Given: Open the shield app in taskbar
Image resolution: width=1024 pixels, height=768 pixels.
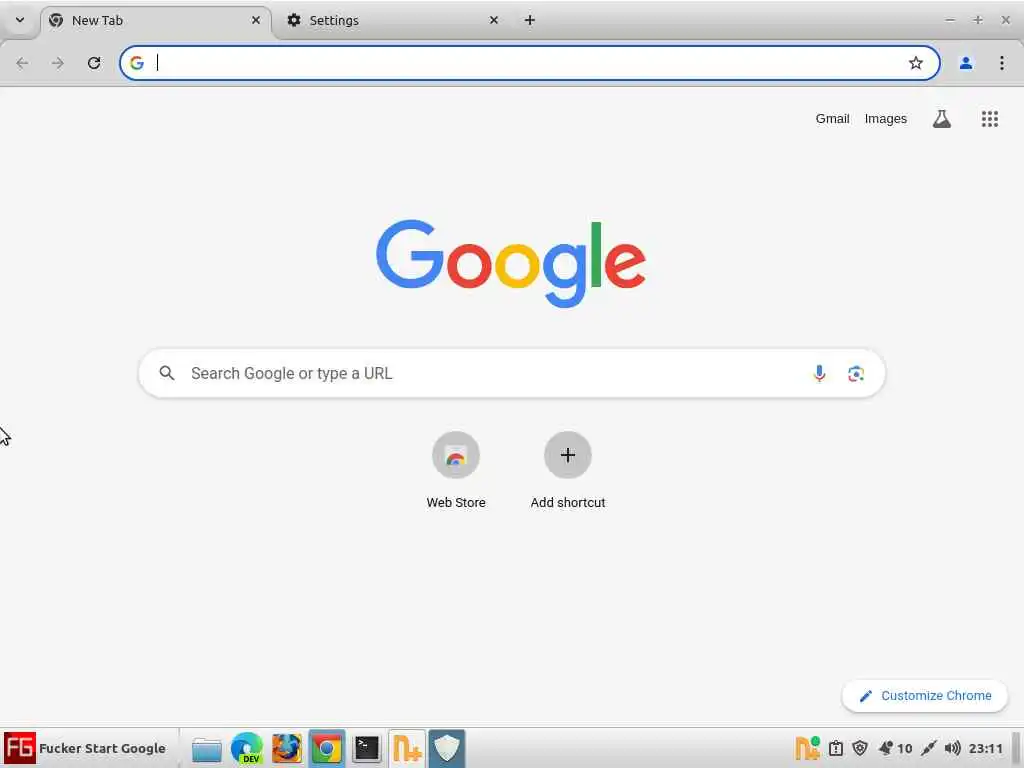Looking at the screenshot, I should pos(447,748).
